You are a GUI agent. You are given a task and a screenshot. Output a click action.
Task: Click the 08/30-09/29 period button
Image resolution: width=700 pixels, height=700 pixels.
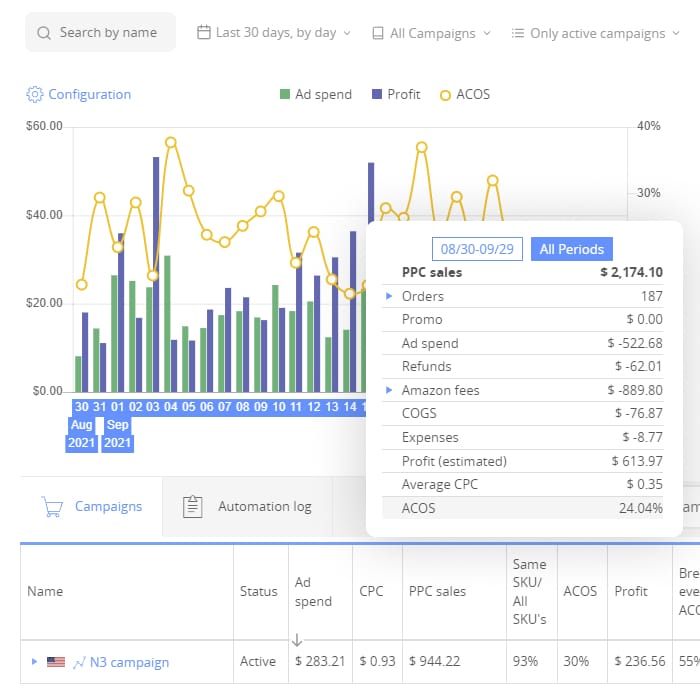point(478,249)
